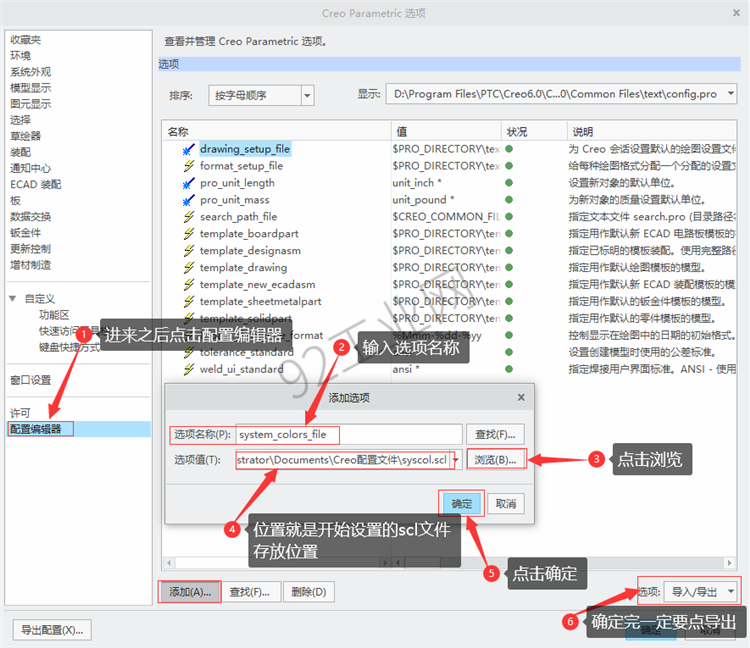Click value 'unit_pound *' cell
This screenshot has width=750, height=648.
[423, 200]
